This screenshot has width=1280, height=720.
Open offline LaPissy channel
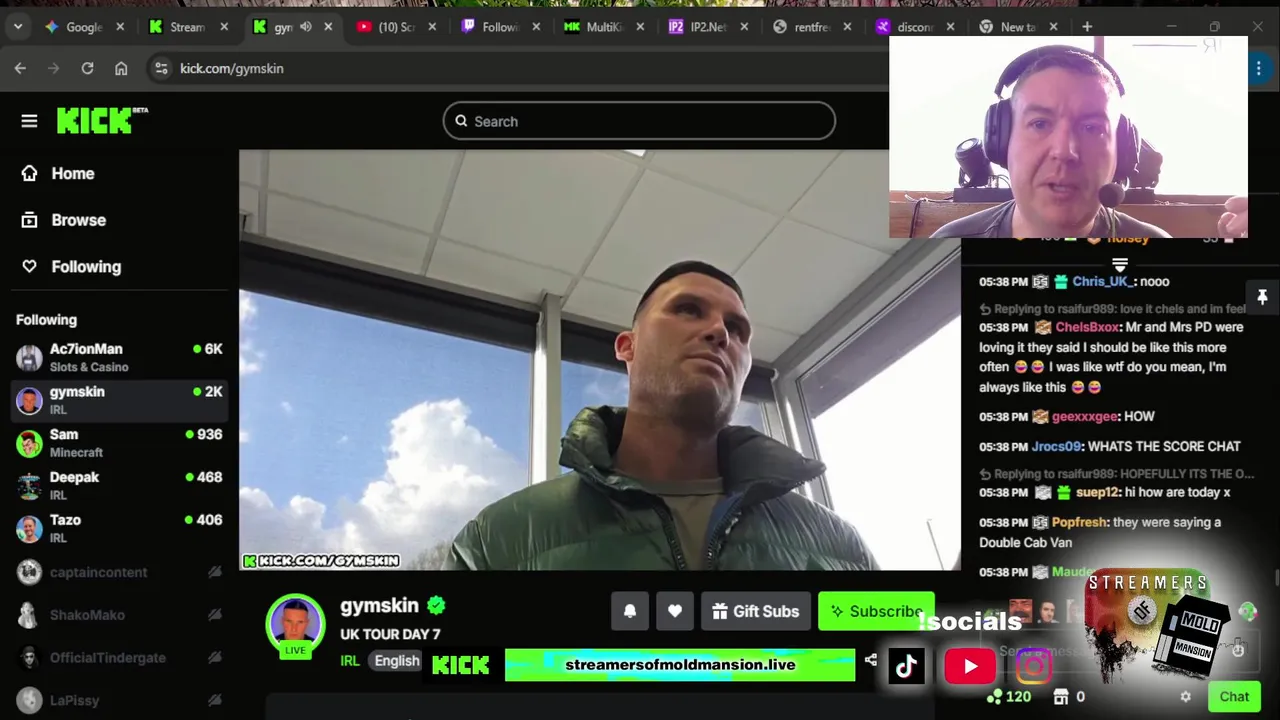point(119,700)
